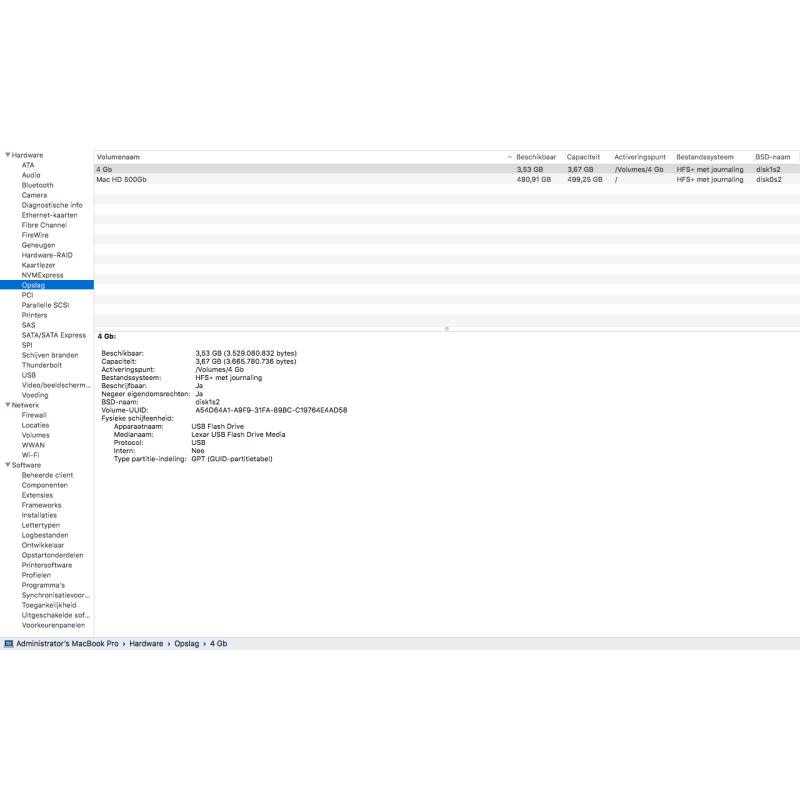Select Locaties under Netwerk

[x=35, y=425]
